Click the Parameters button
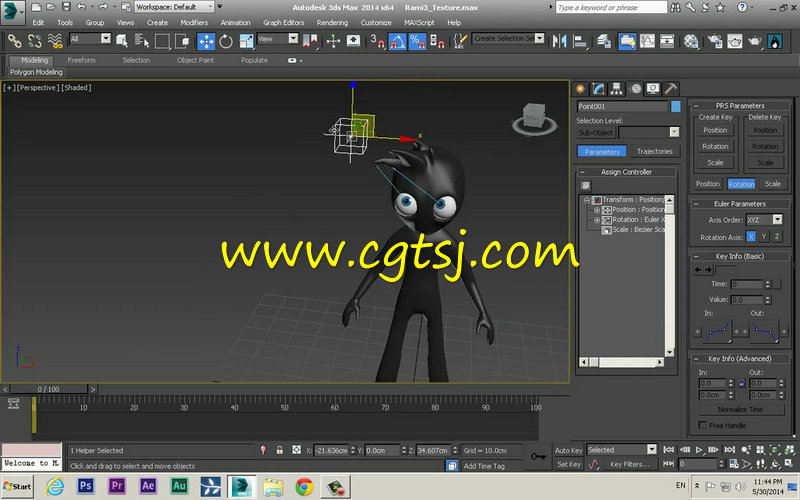800x500 pixels. pos(602,152)
